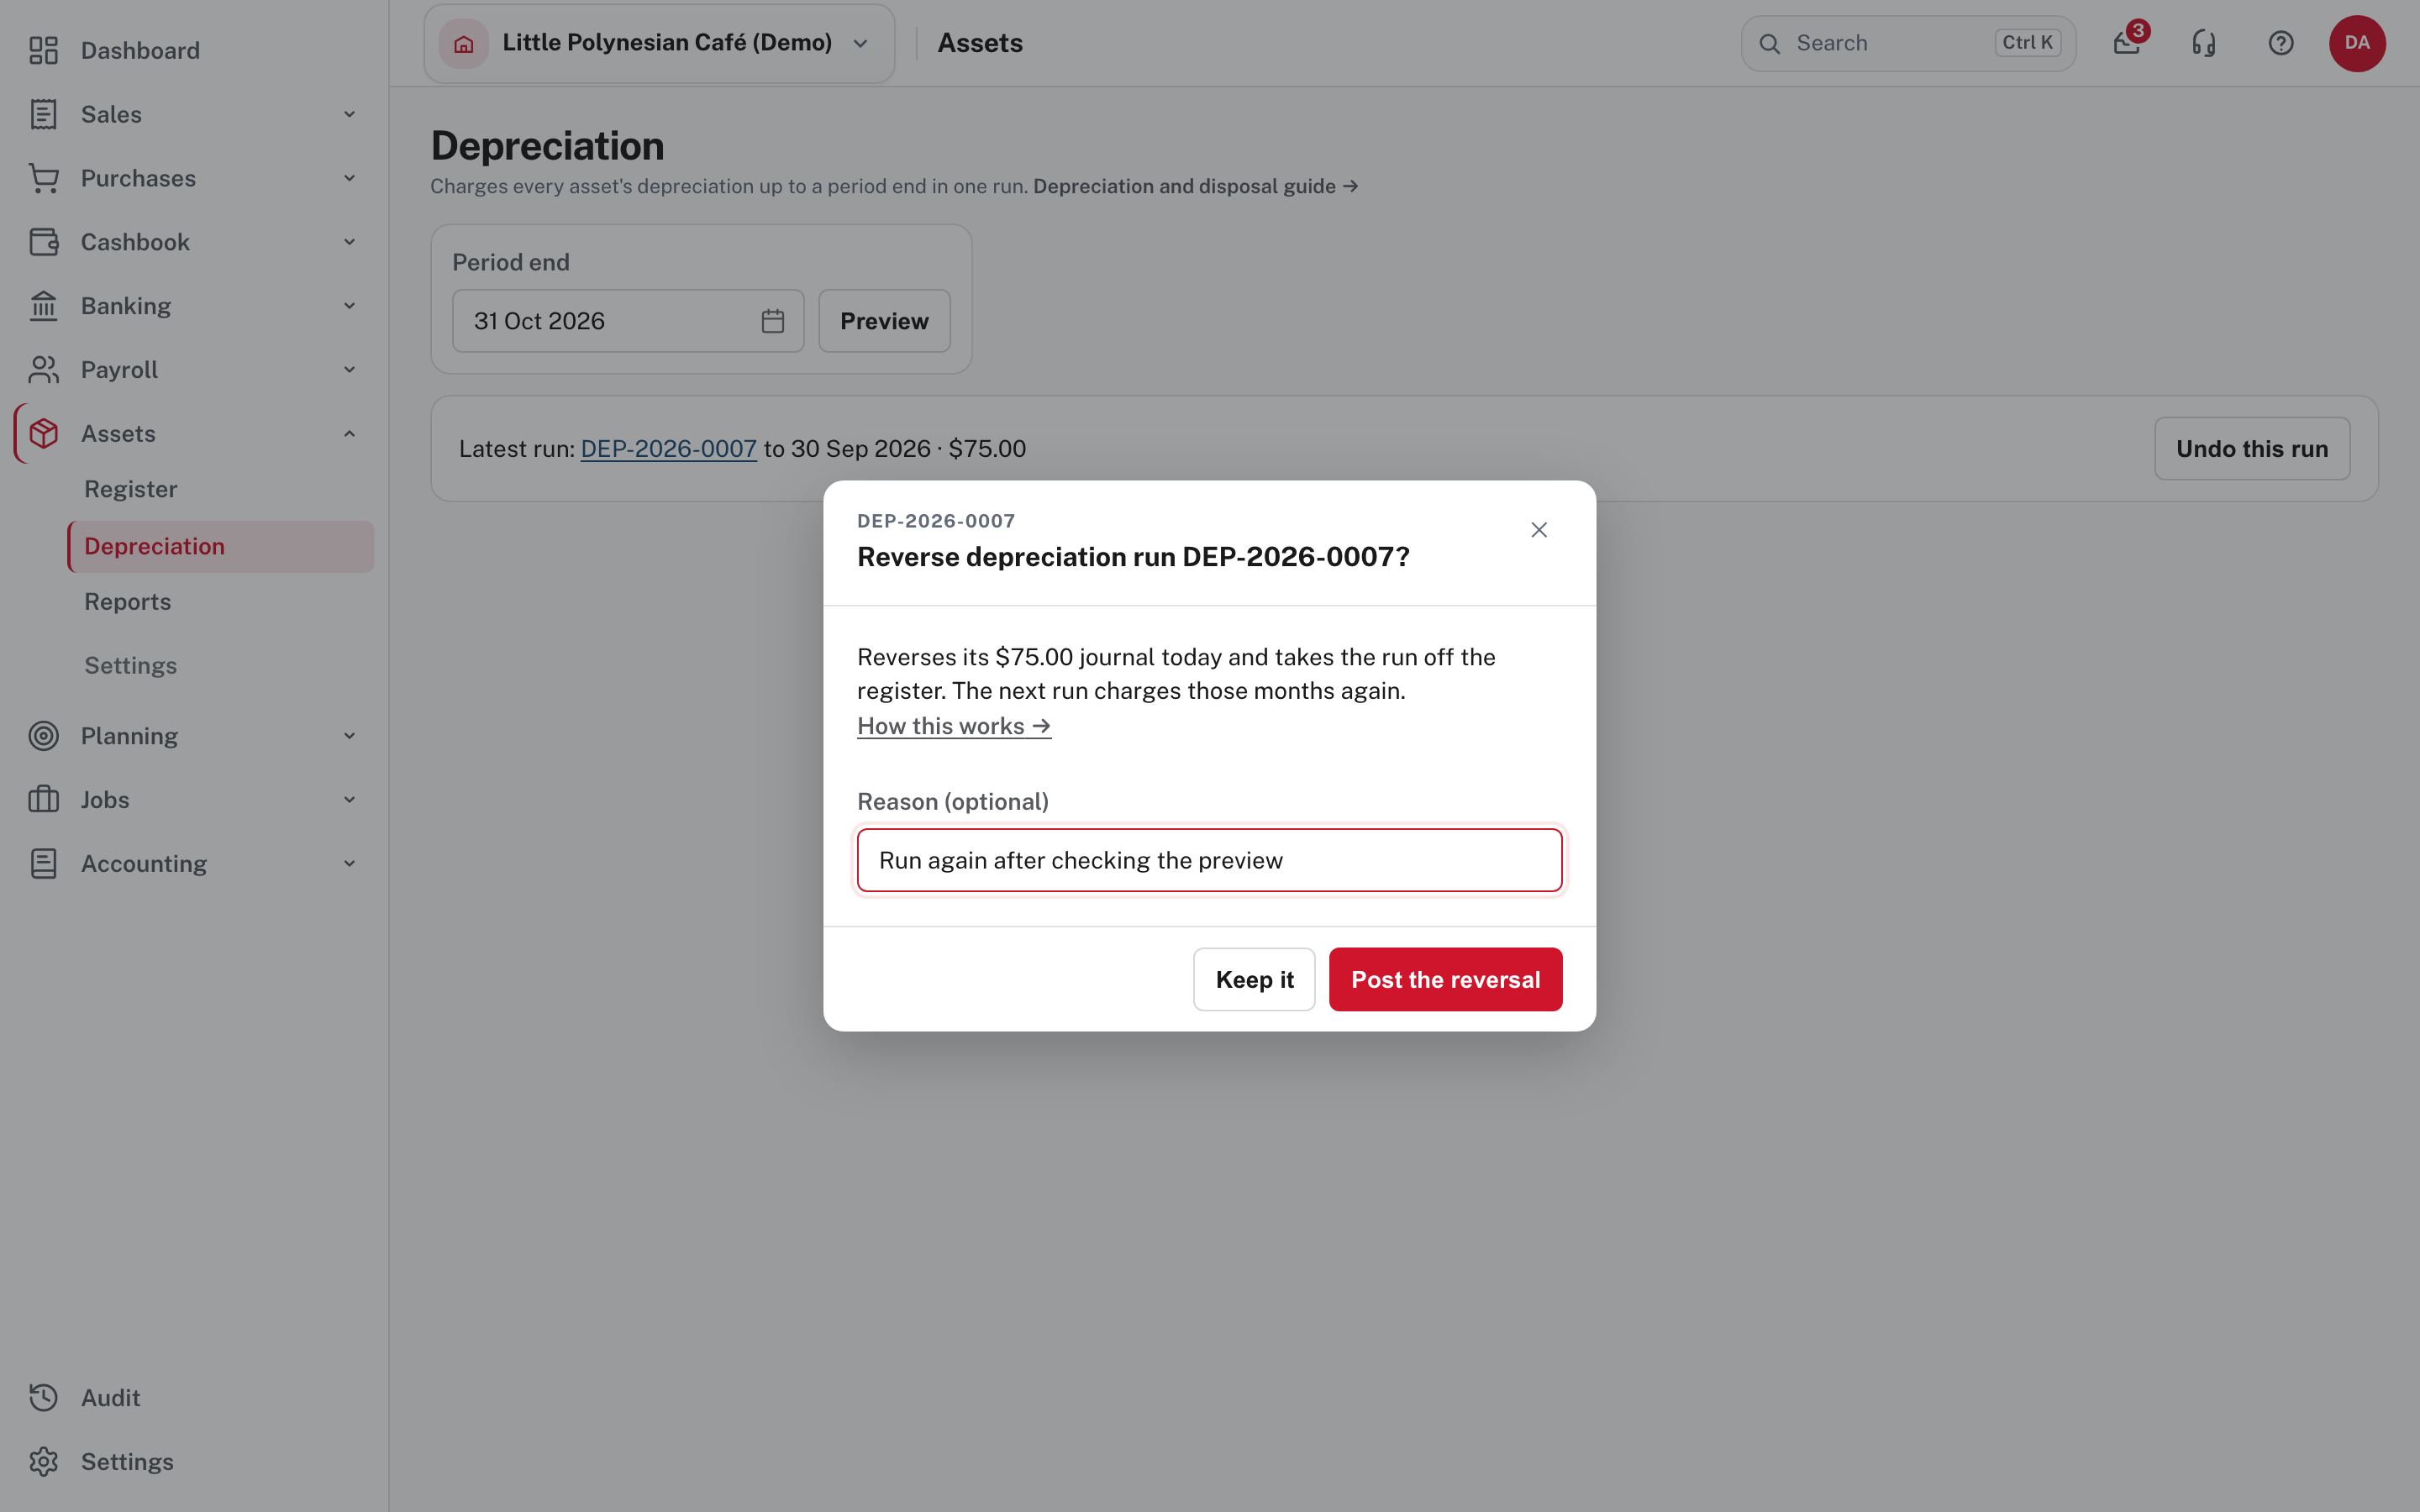Click the Assets box icon

pyautogui.click(x=43, y=434)
